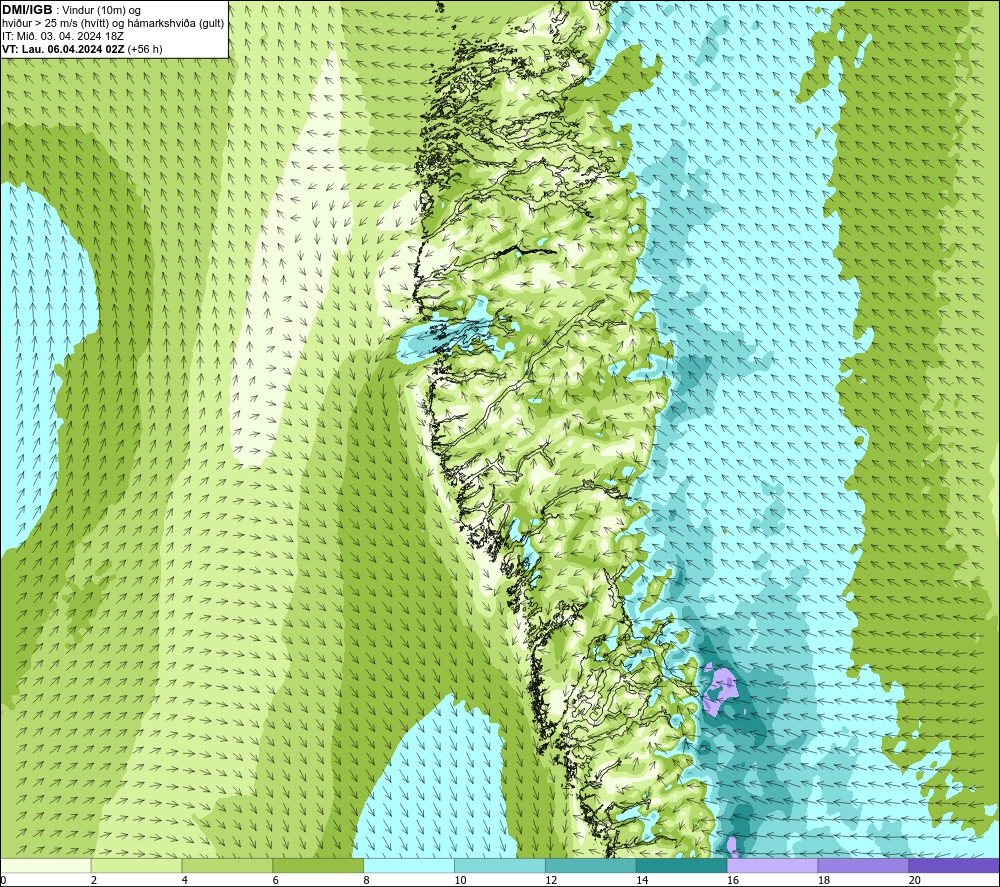
Task: Click the legend tick label '0'
Action: (x=3, y=880)
